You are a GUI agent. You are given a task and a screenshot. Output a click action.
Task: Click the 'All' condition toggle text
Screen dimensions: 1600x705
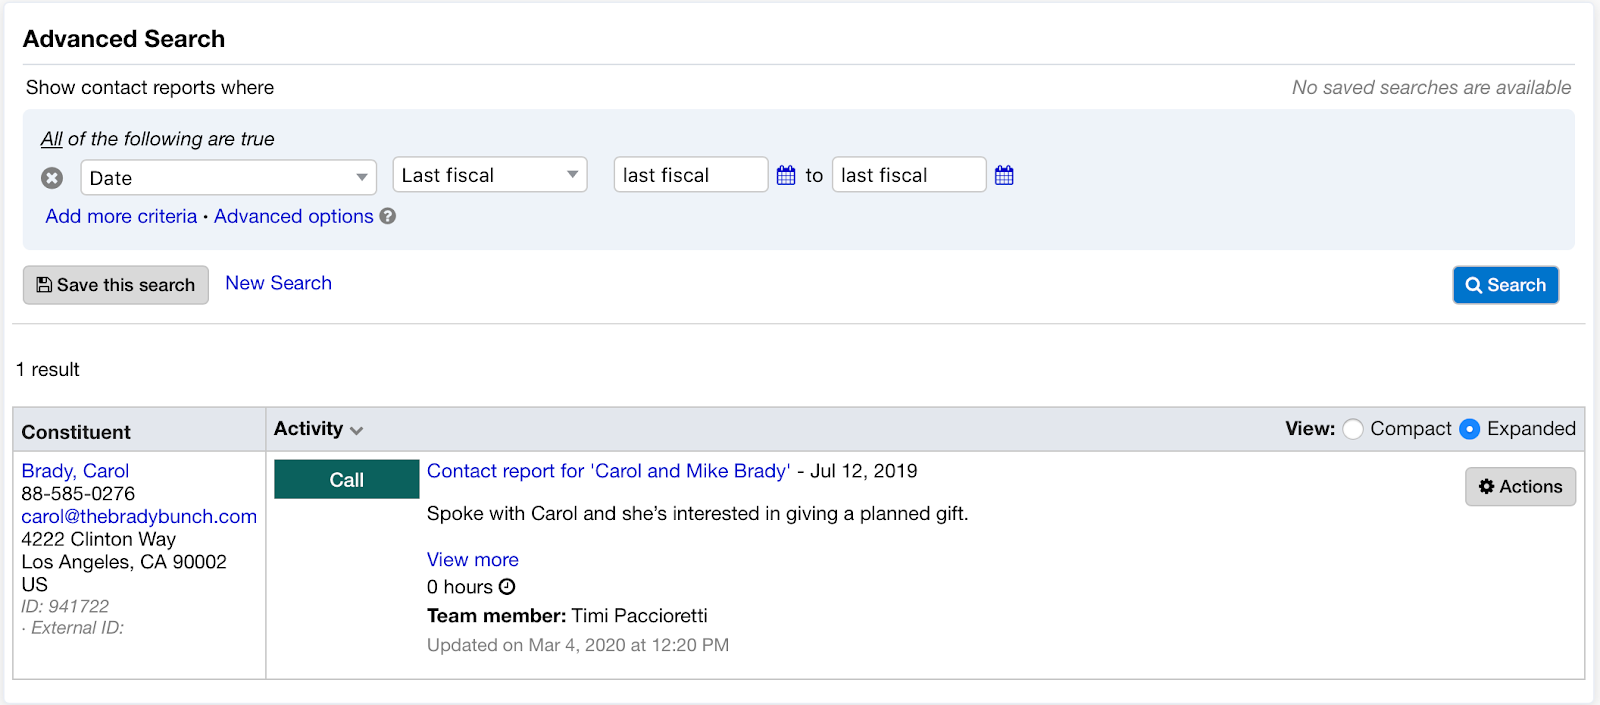pyautogui.click(x=51, y=139)
